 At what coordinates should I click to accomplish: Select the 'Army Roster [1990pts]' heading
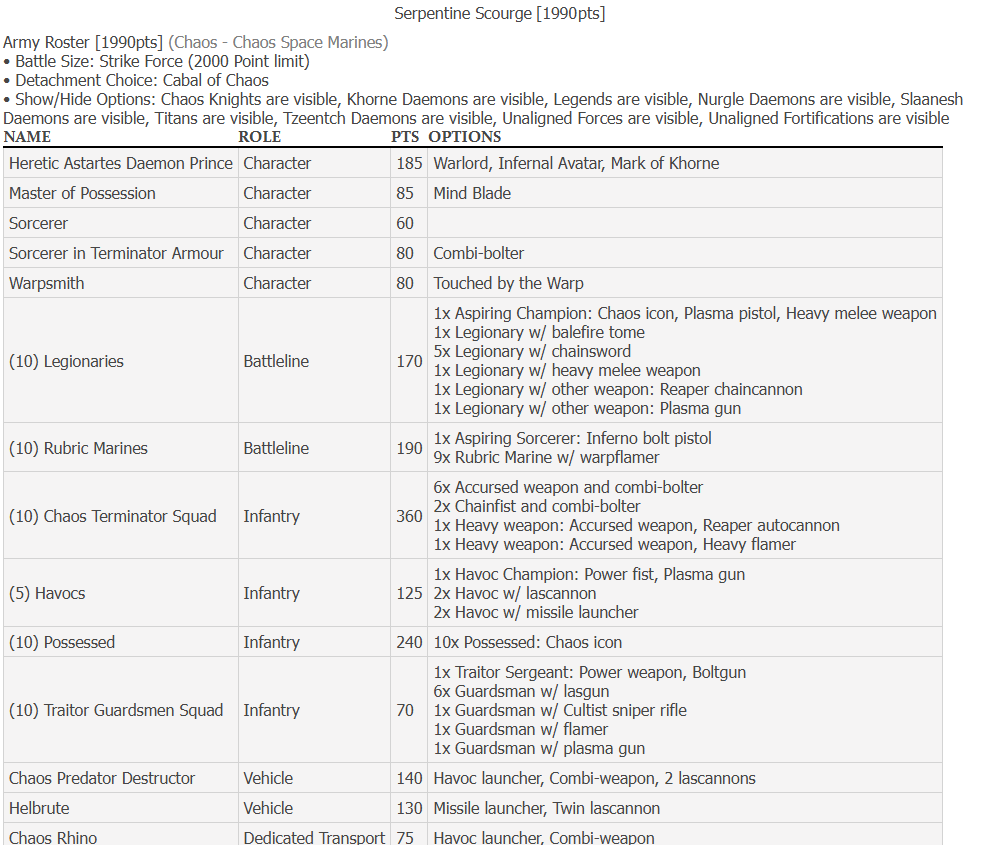(x=83, y=42)
